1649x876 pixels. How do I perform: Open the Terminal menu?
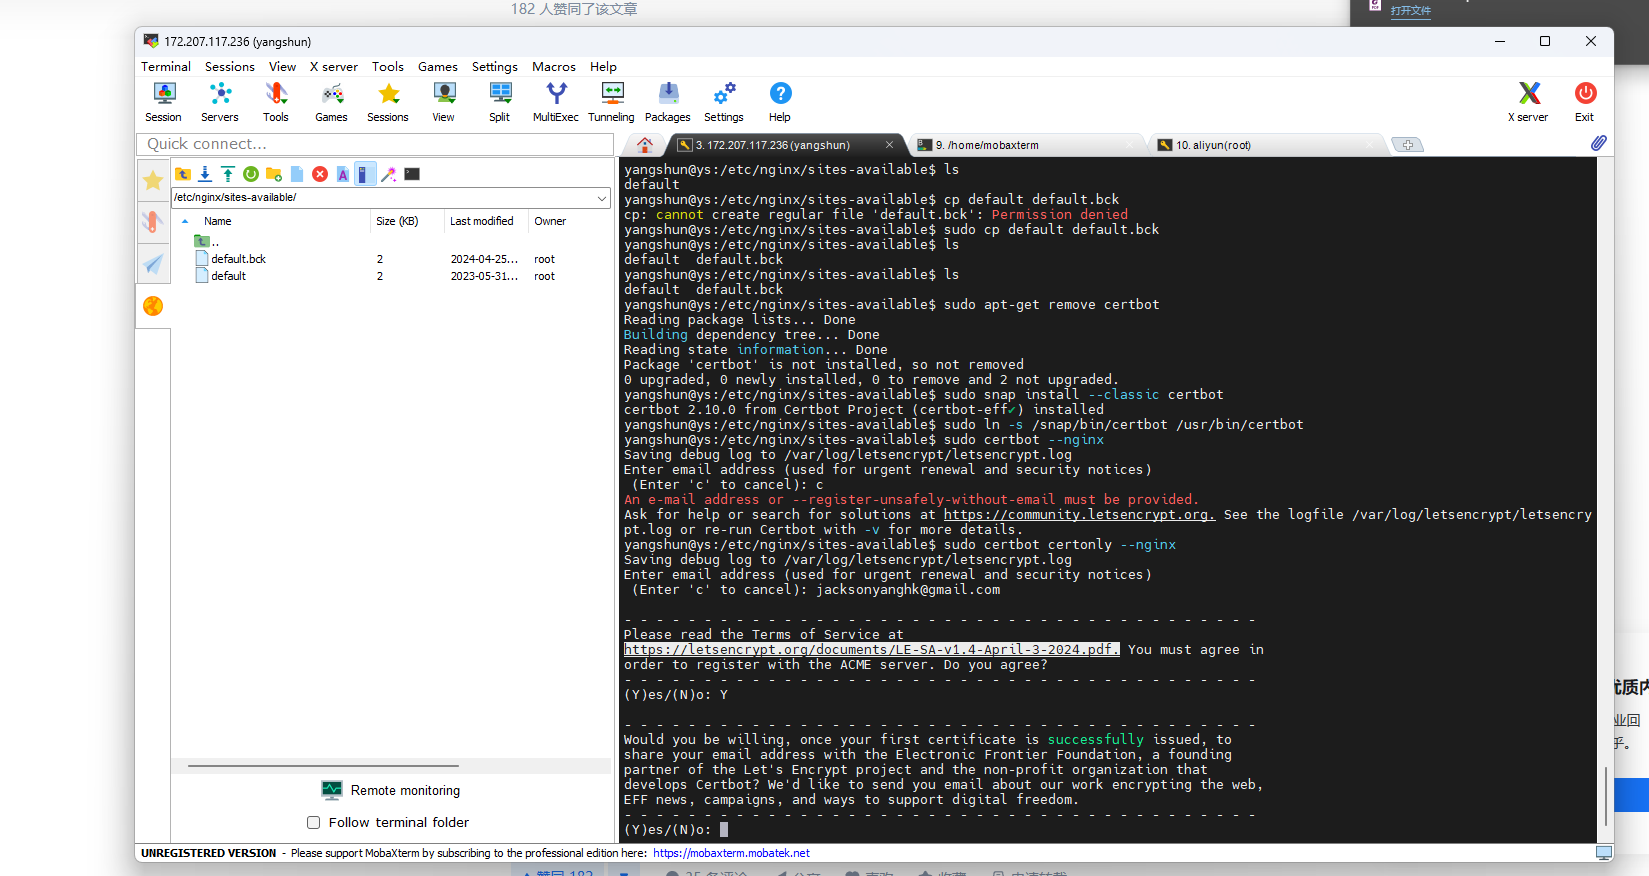[166, 66]
